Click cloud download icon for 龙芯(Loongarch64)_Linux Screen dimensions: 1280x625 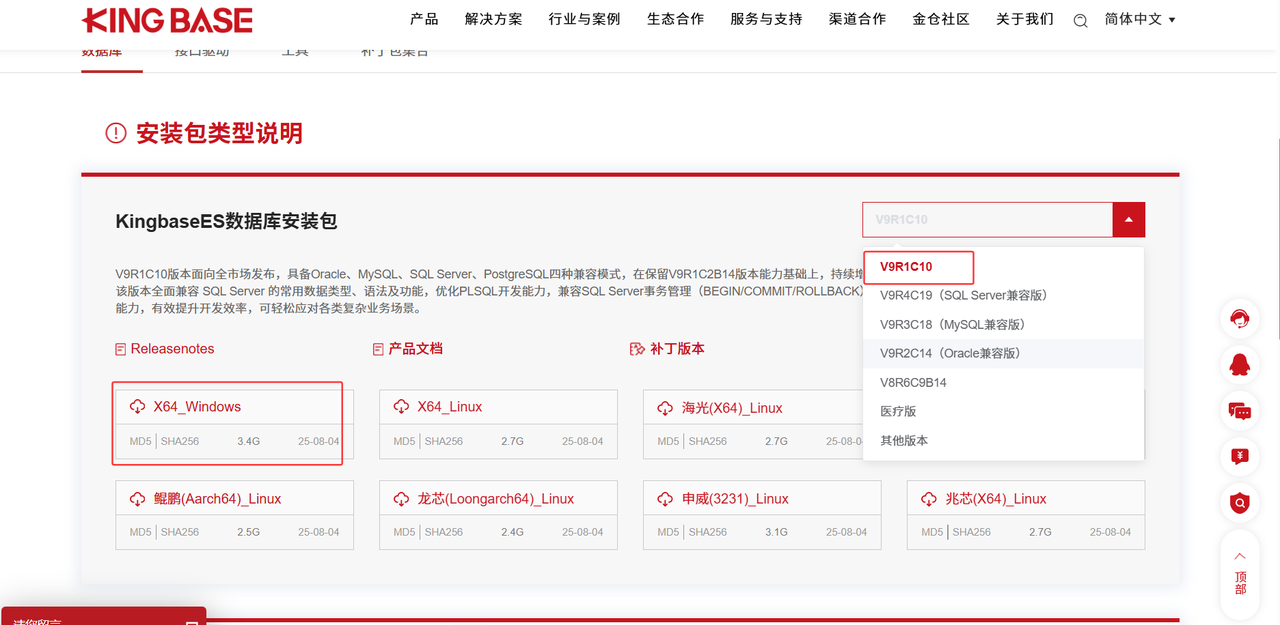coord(402,498)
